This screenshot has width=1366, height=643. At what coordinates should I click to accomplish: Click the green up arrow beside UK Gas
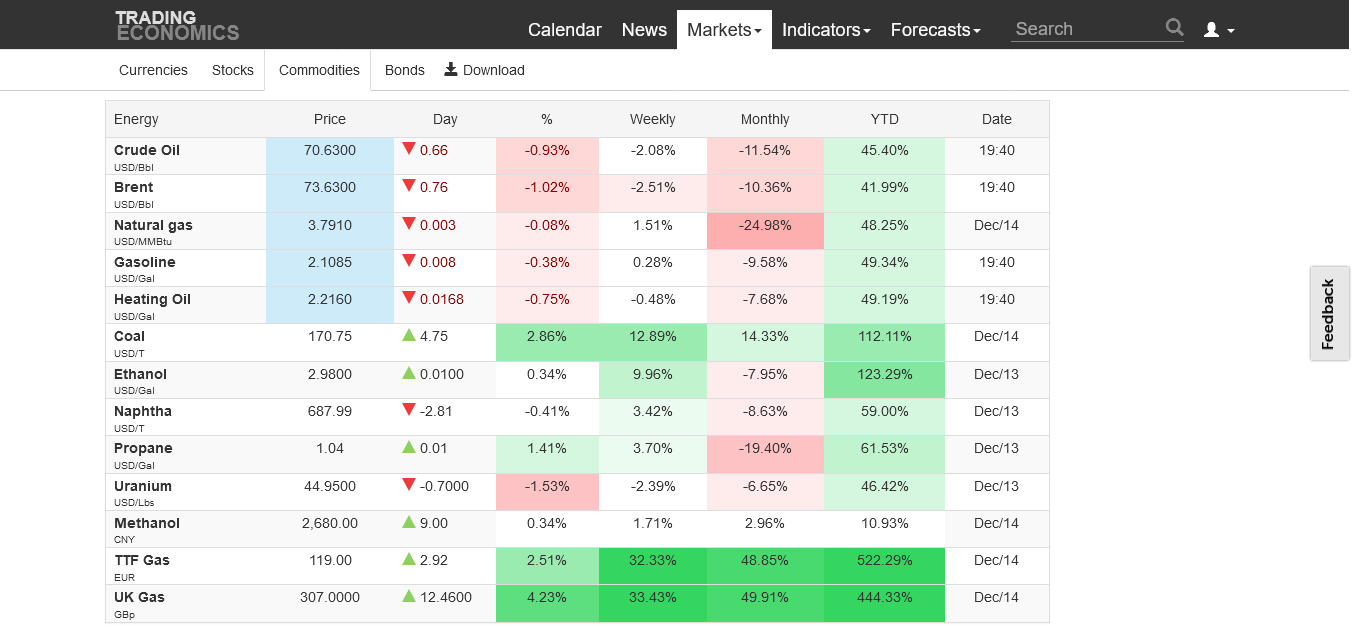pos(408,596)
